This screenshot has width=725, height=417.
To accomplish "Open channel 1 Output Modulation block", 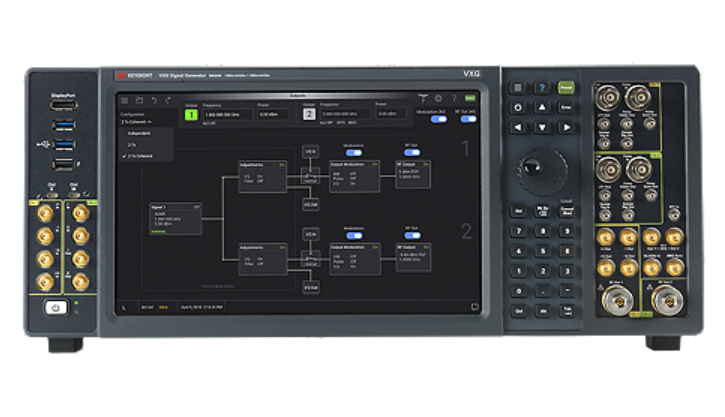I will click(x=355, y=176).
